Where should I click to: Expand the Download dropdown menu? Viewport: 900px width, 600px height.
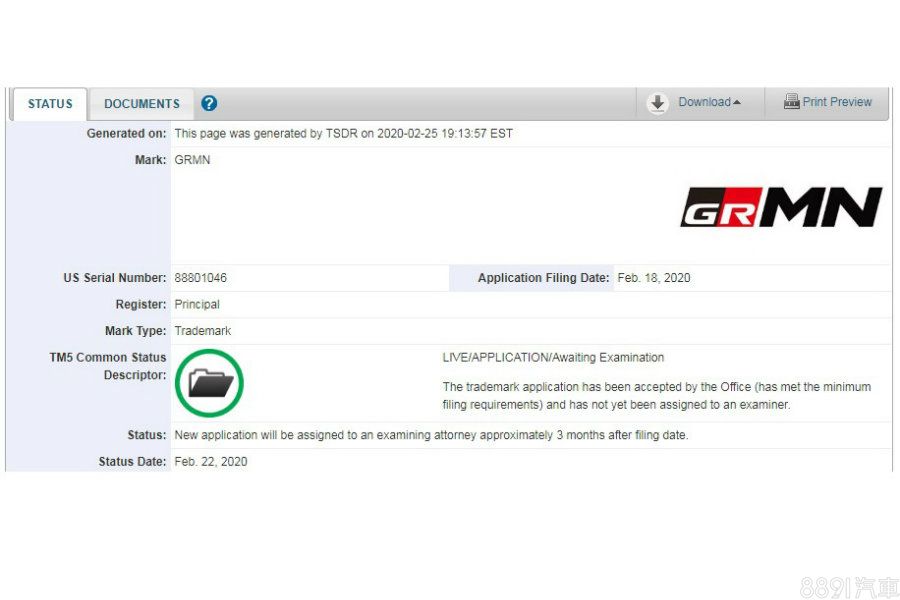(709, 102)
